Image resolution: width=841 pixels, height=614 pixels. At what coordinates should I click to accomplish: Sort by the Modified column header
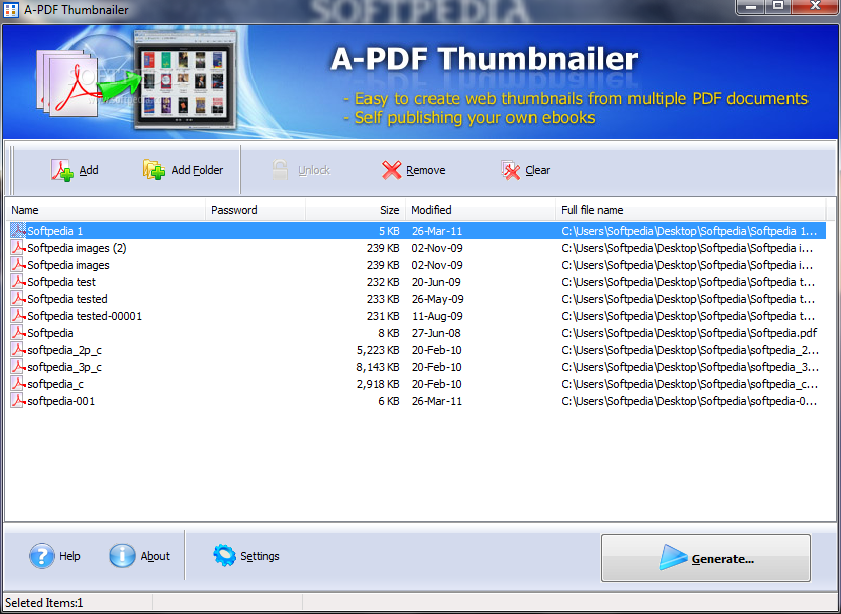pos(480,210)
